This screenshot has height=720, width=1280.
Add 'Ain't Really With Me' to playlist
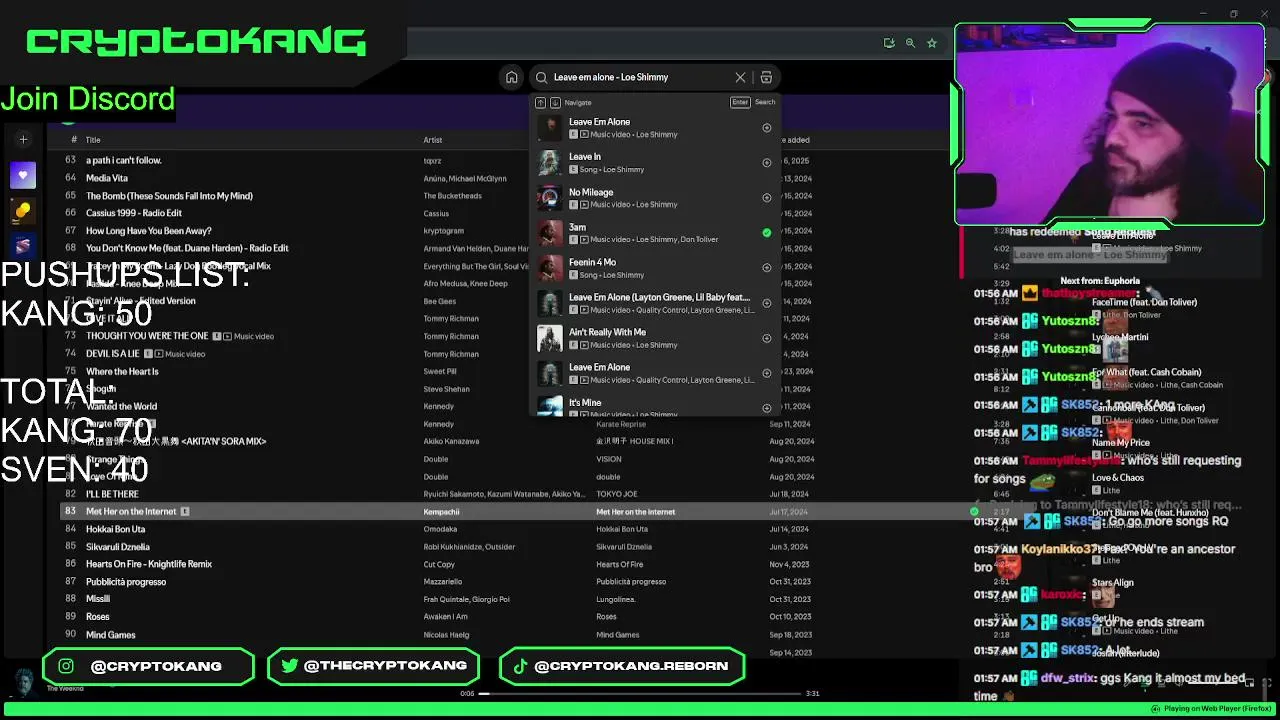(767, 338)
